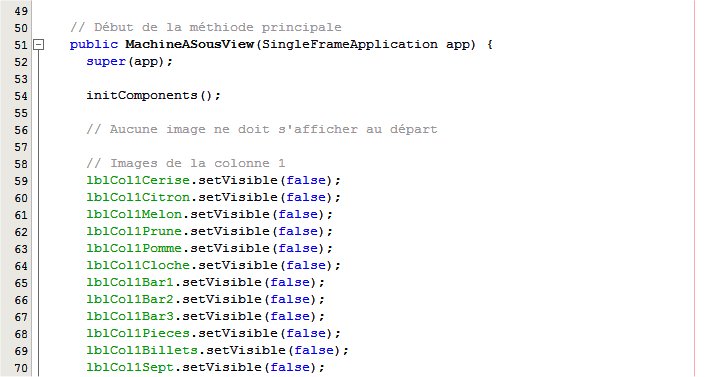Click the lblCol1Sept variable

[x=130, y=367]
